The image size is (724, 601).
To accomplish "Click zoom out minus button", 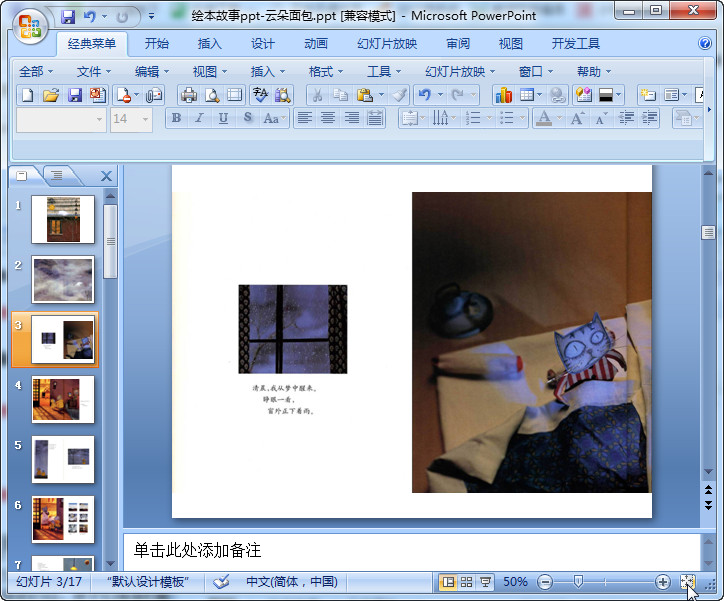I will 545,582.
